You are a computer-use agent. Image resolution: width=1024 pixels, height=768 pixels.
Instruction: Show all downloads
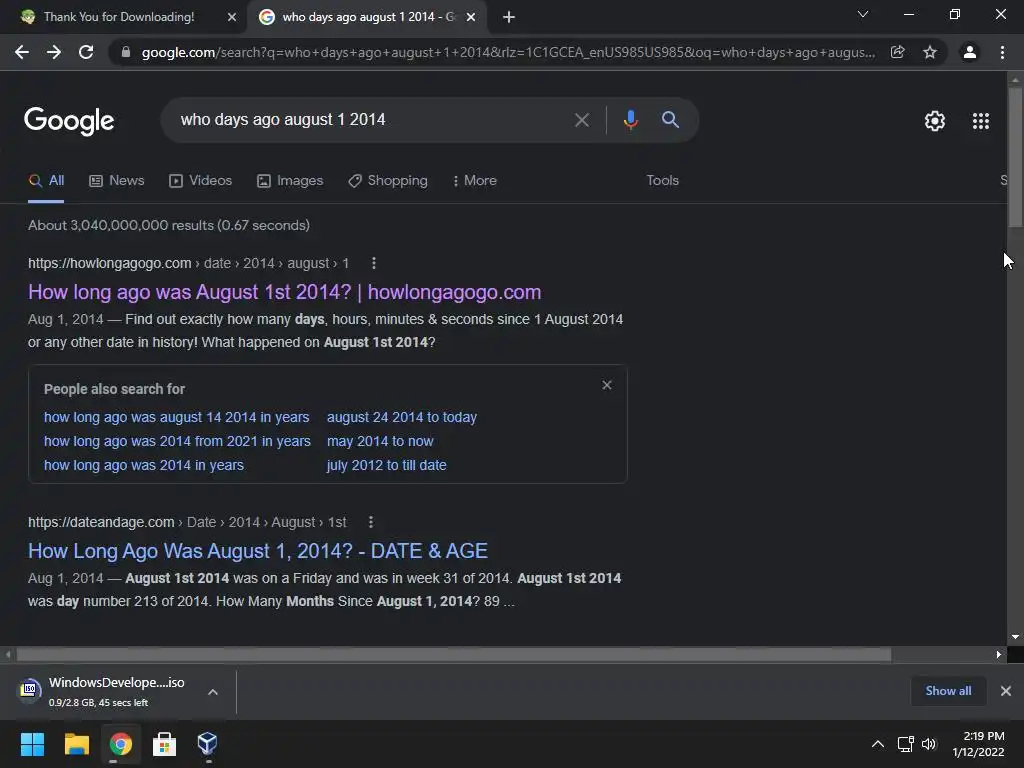pos(948,691)
